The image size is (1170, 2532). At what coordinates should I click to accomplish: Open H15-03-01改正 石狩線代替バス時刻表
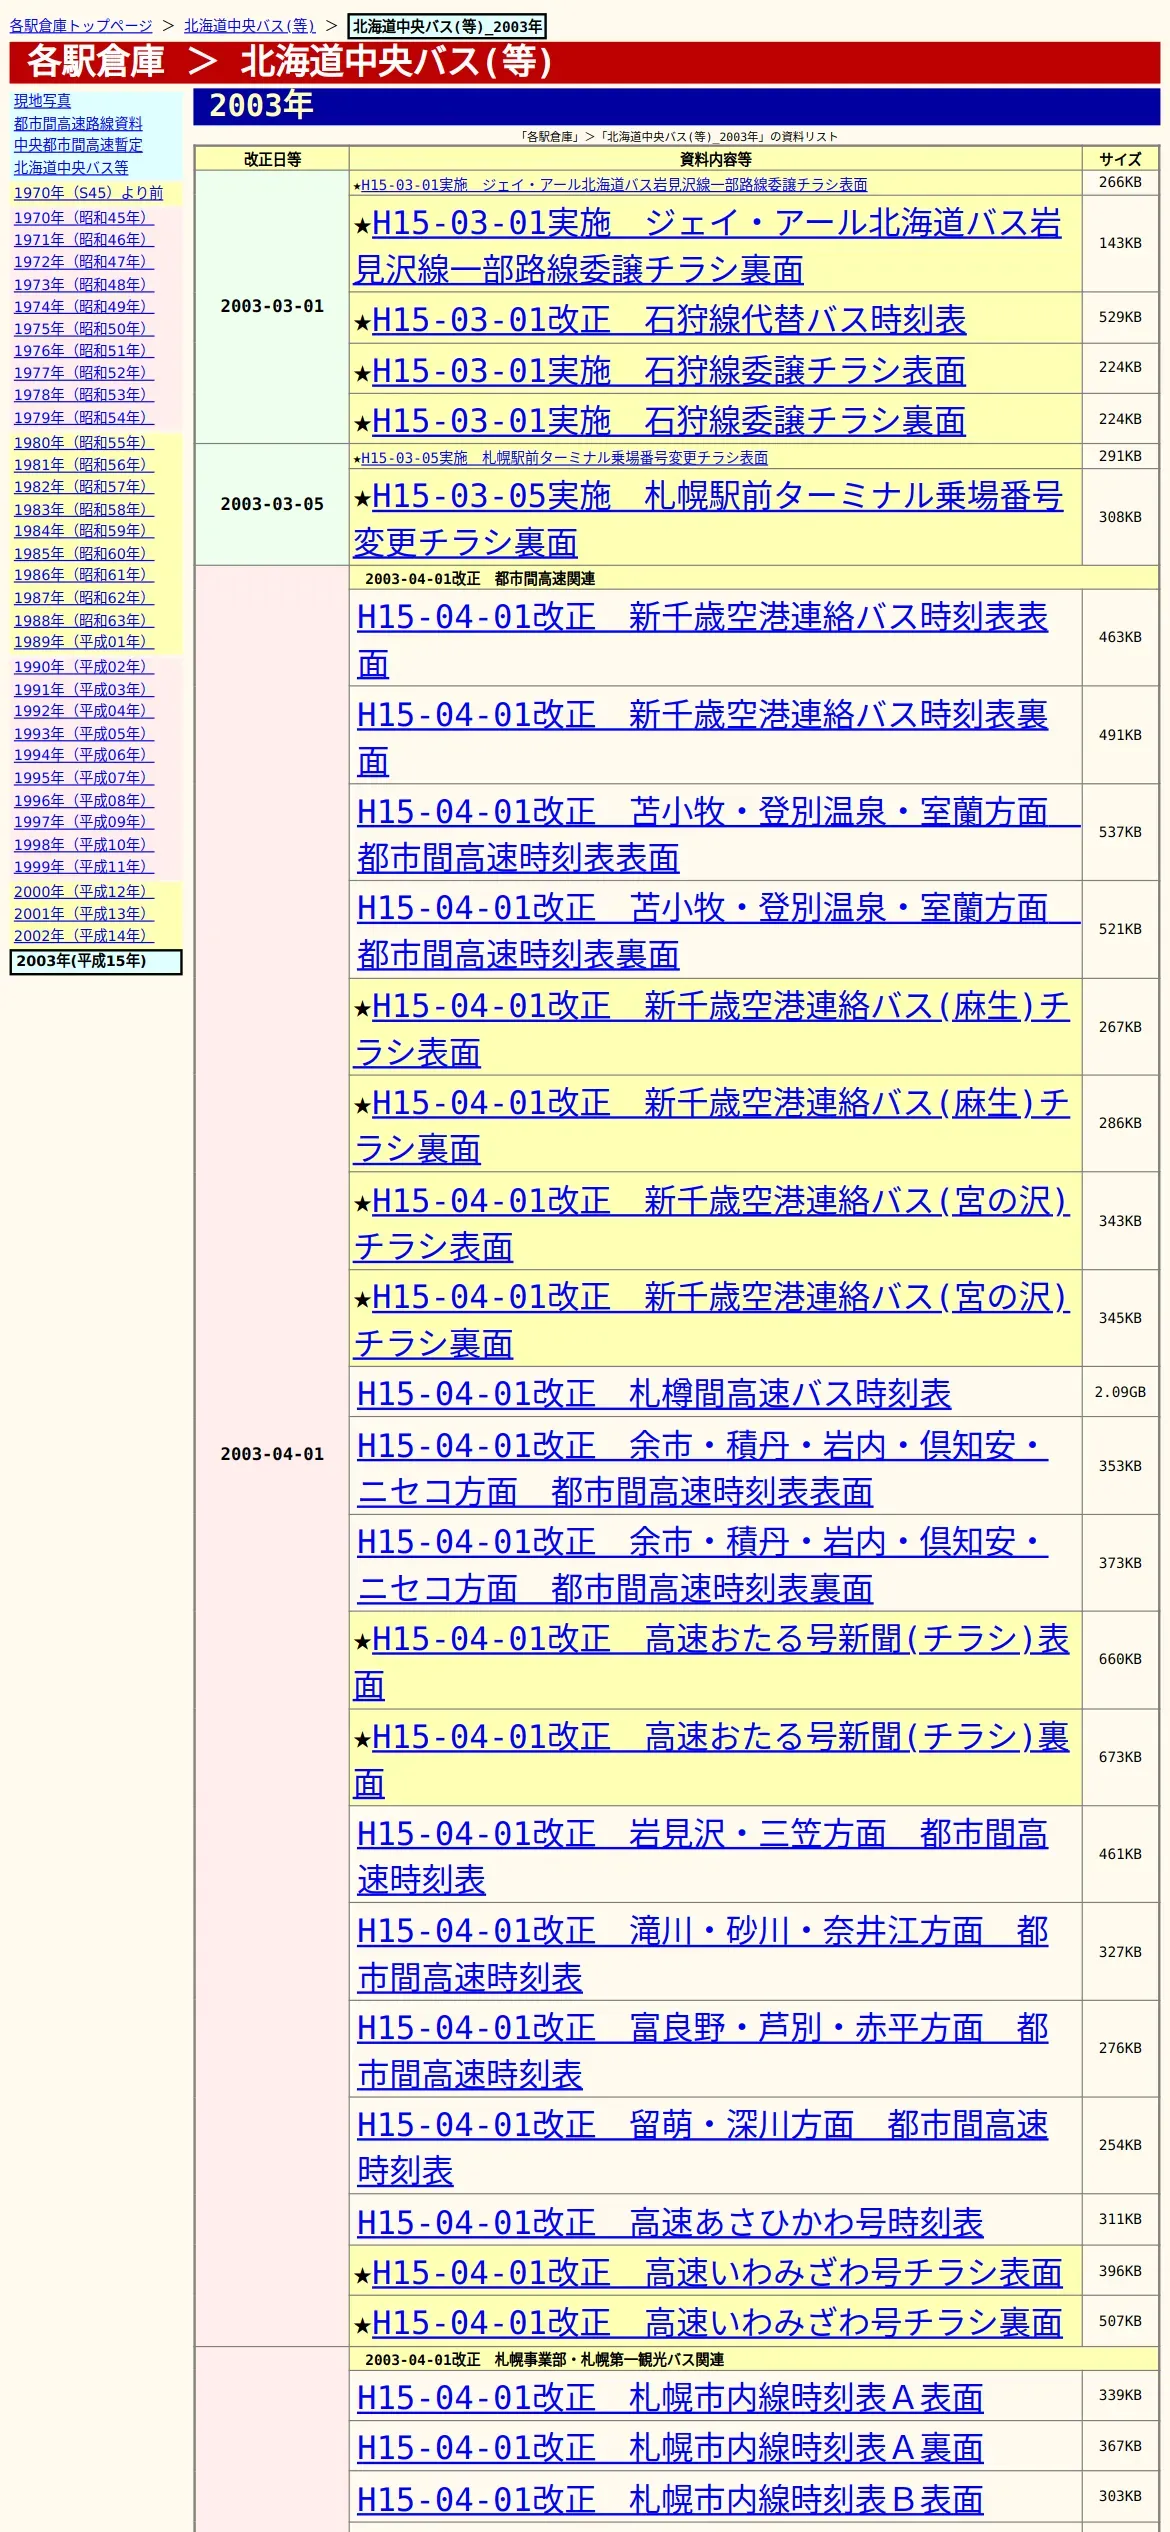(669, 320)
